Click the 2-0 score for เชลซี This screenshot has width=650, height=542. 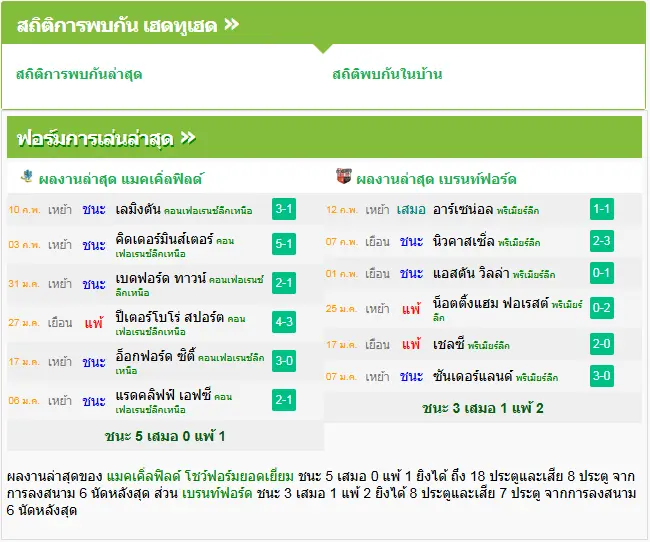602,344
